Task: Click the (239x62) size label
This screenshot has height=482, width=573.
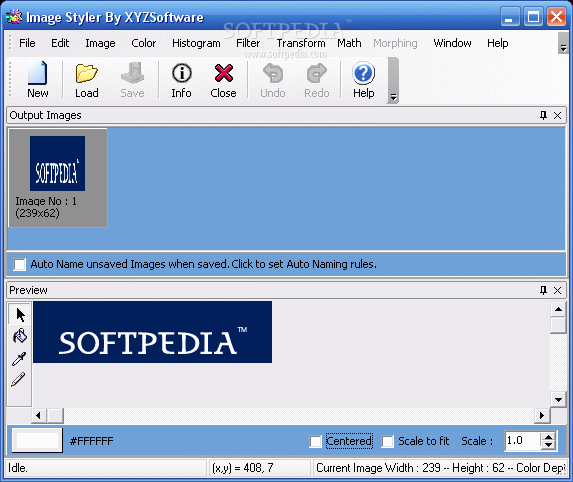Action: pyautogui.click(x=37, y=213)
